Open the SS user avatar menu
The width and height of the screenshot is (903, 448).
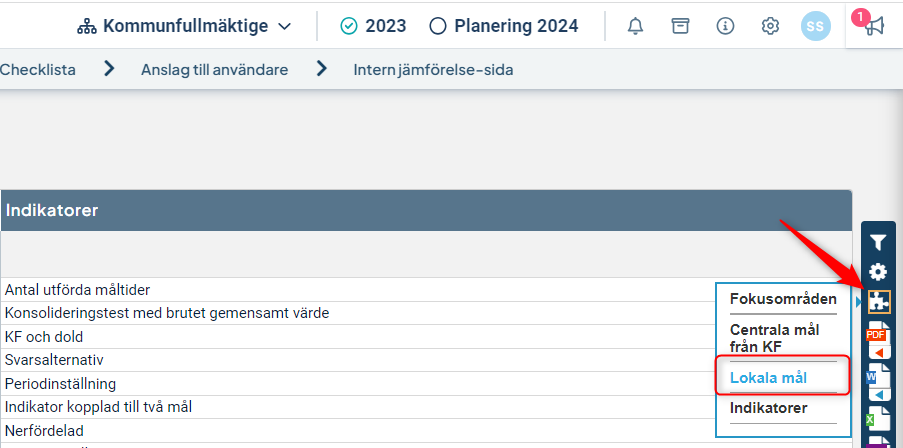pyautogui.click(x=815, y=26)
